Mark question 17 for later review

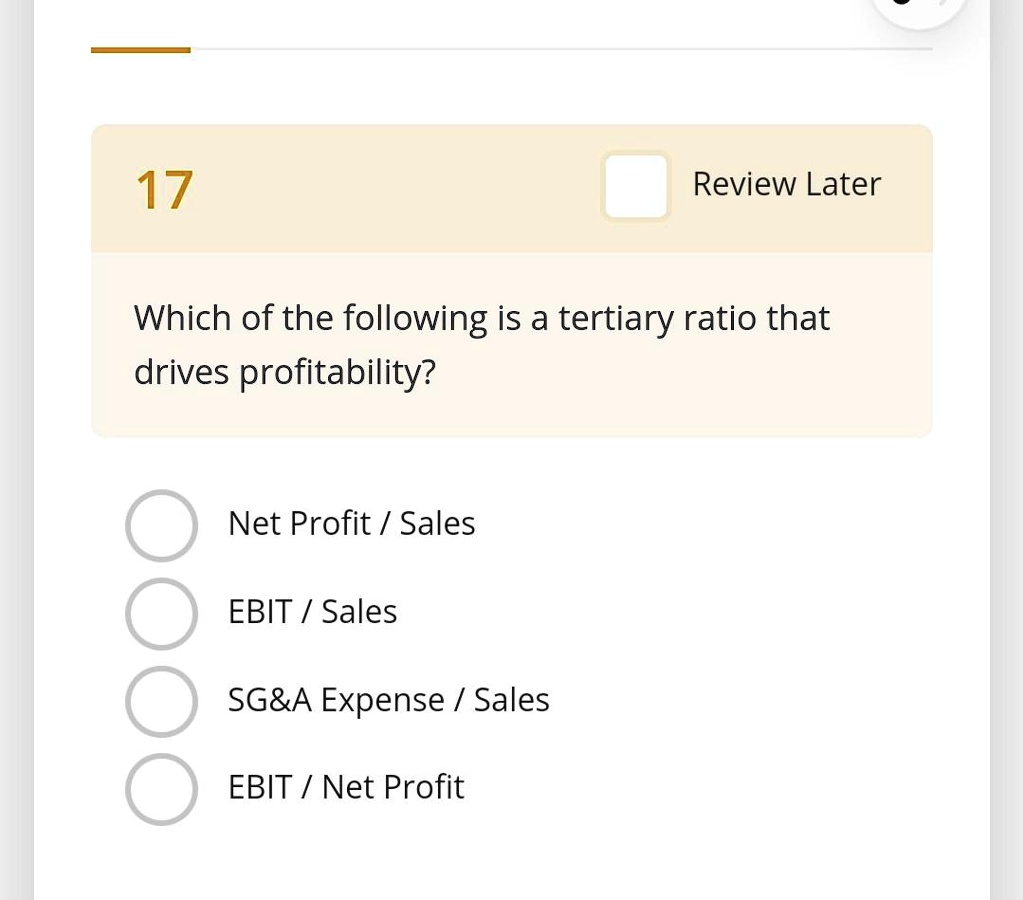[x=635, y=186]
